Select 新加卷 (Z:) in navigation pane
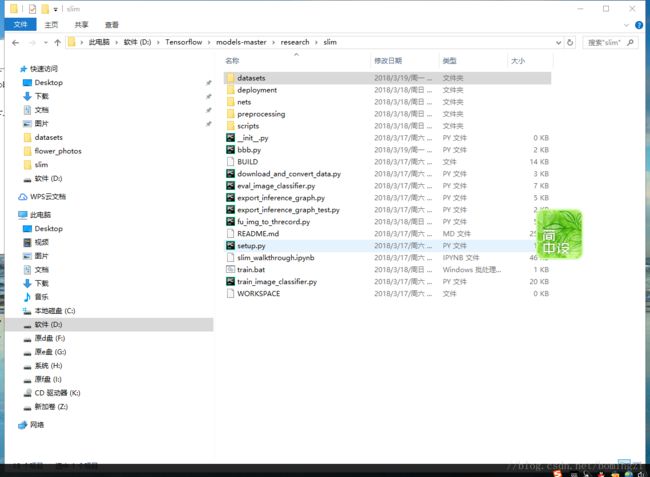 pyautogui.click(x=51, y=406)
